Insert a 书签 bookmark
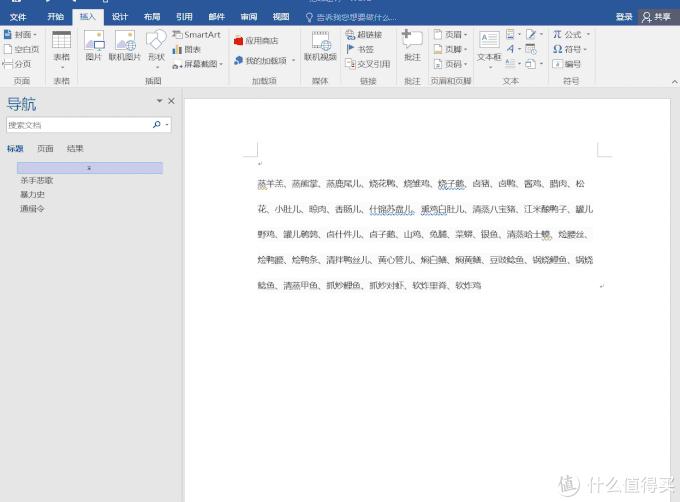Image resolution: width=680 pixels, height=502 pixels. [360, 49]
